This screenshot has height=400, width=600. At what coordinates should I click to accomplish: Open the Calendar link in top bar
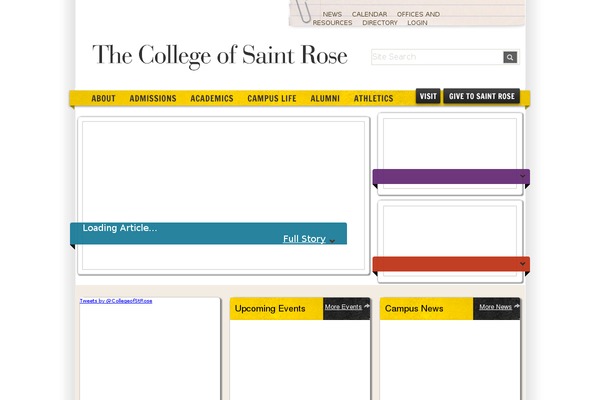tap(369, 14)
